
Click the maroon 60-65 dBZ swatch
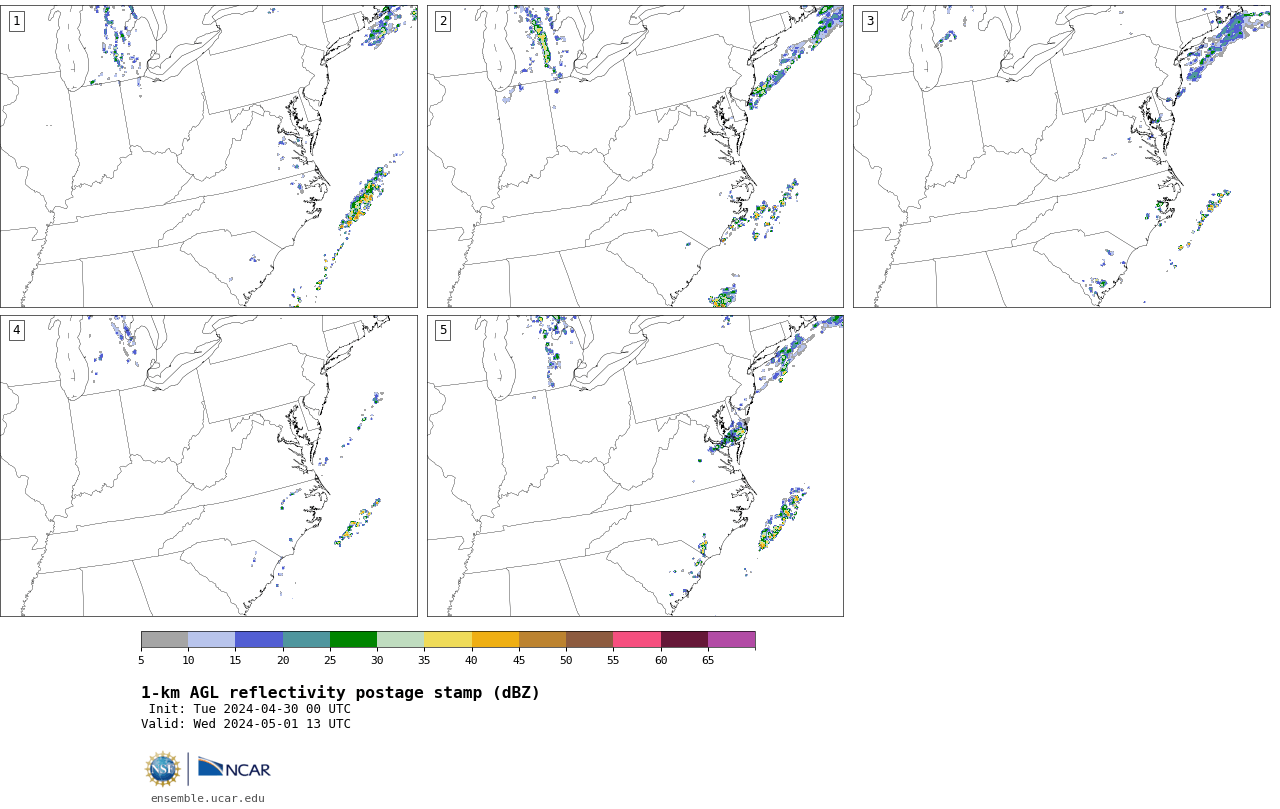point(684,640)
